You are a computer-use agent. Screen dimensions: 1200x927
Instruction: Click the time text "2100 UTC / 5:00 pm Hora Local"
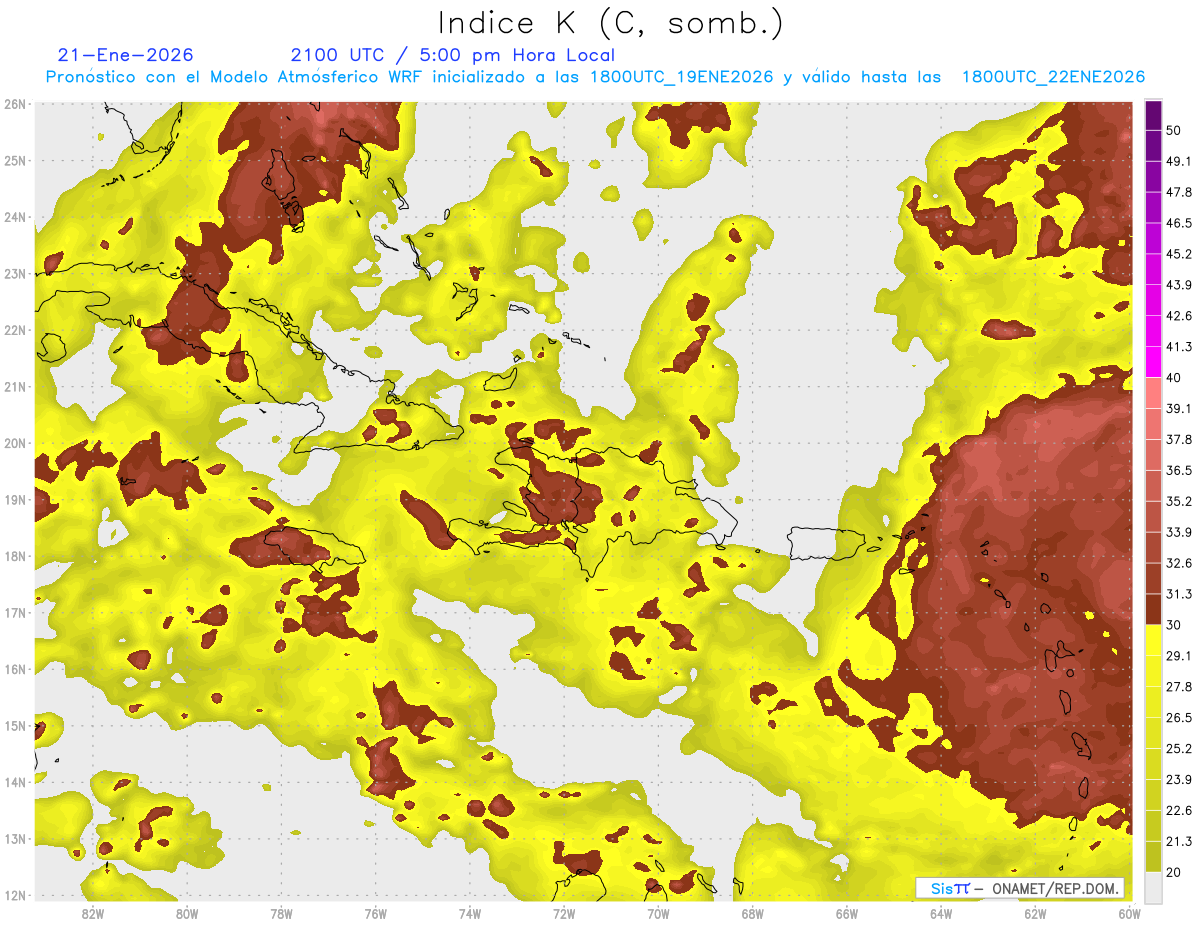tap(452, 55)
